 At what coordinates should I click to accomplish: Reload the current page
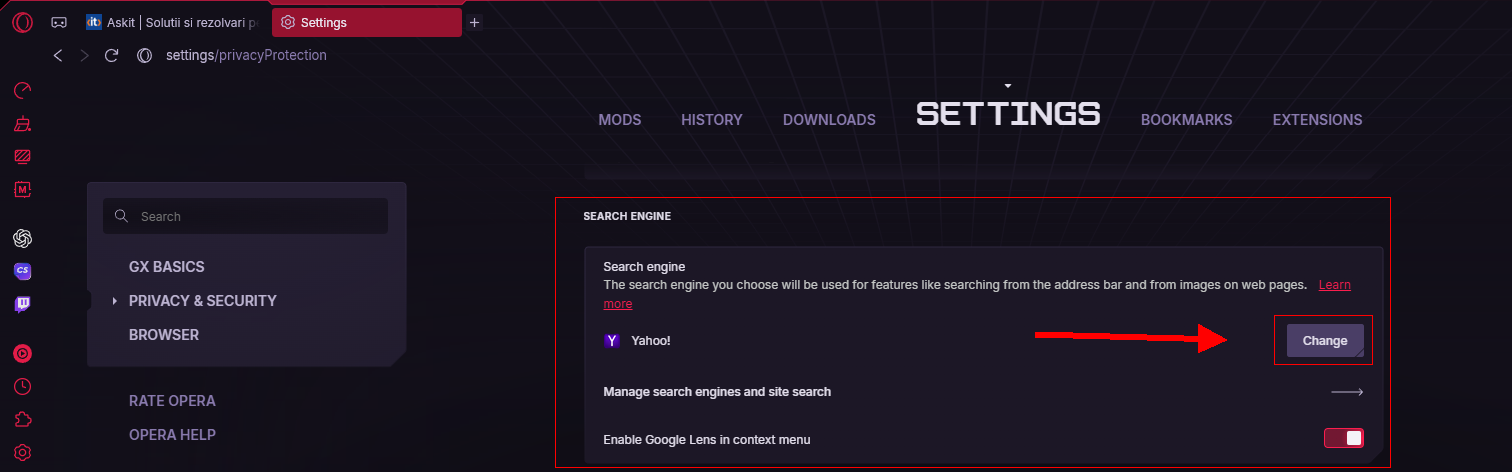click(111, 55)
